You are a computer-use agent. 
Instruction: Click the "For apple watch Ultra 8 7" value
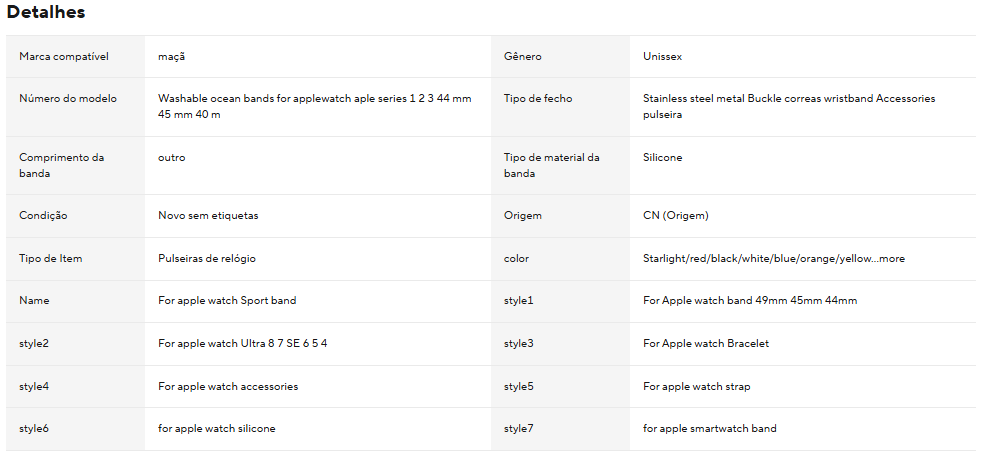click(x=242, y=344)
